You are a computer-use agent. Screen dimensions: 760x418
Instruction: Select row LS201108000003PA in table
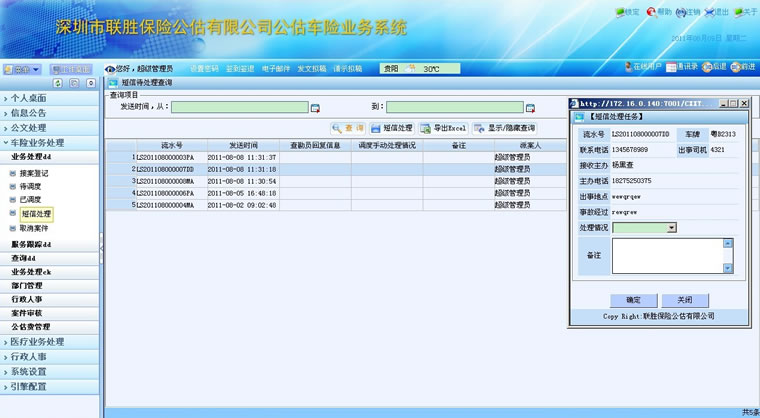point(336,158)
